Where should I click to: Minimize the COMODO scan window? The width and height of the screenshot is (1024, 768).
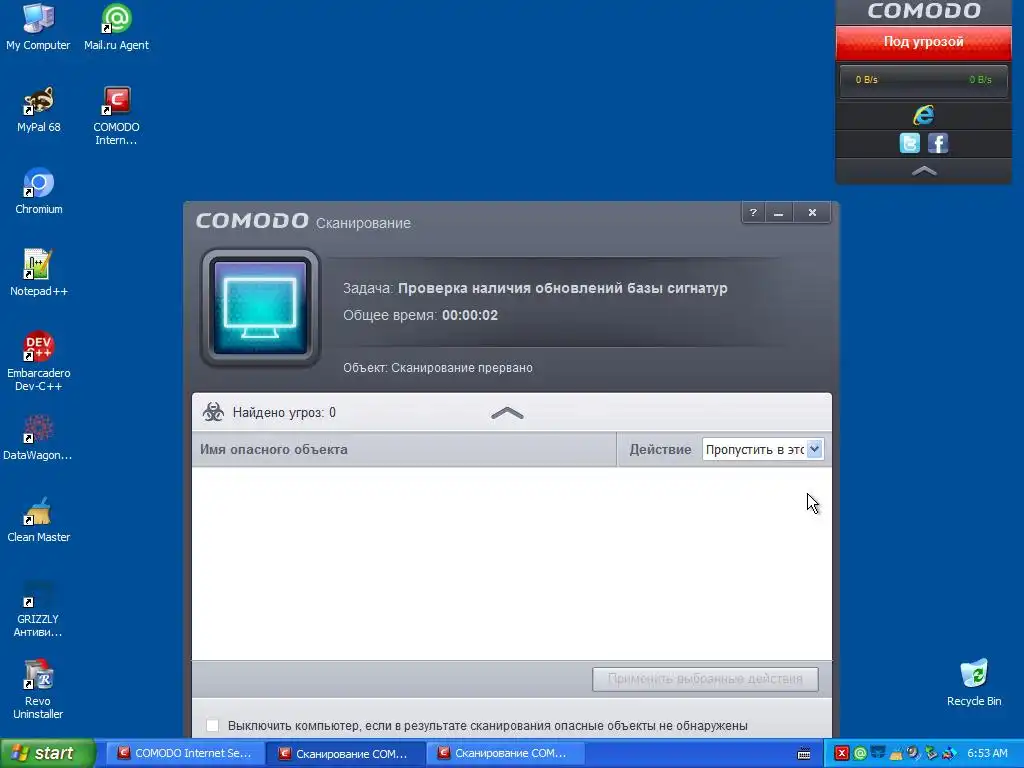pyautogui.click(x=778, y=213)
